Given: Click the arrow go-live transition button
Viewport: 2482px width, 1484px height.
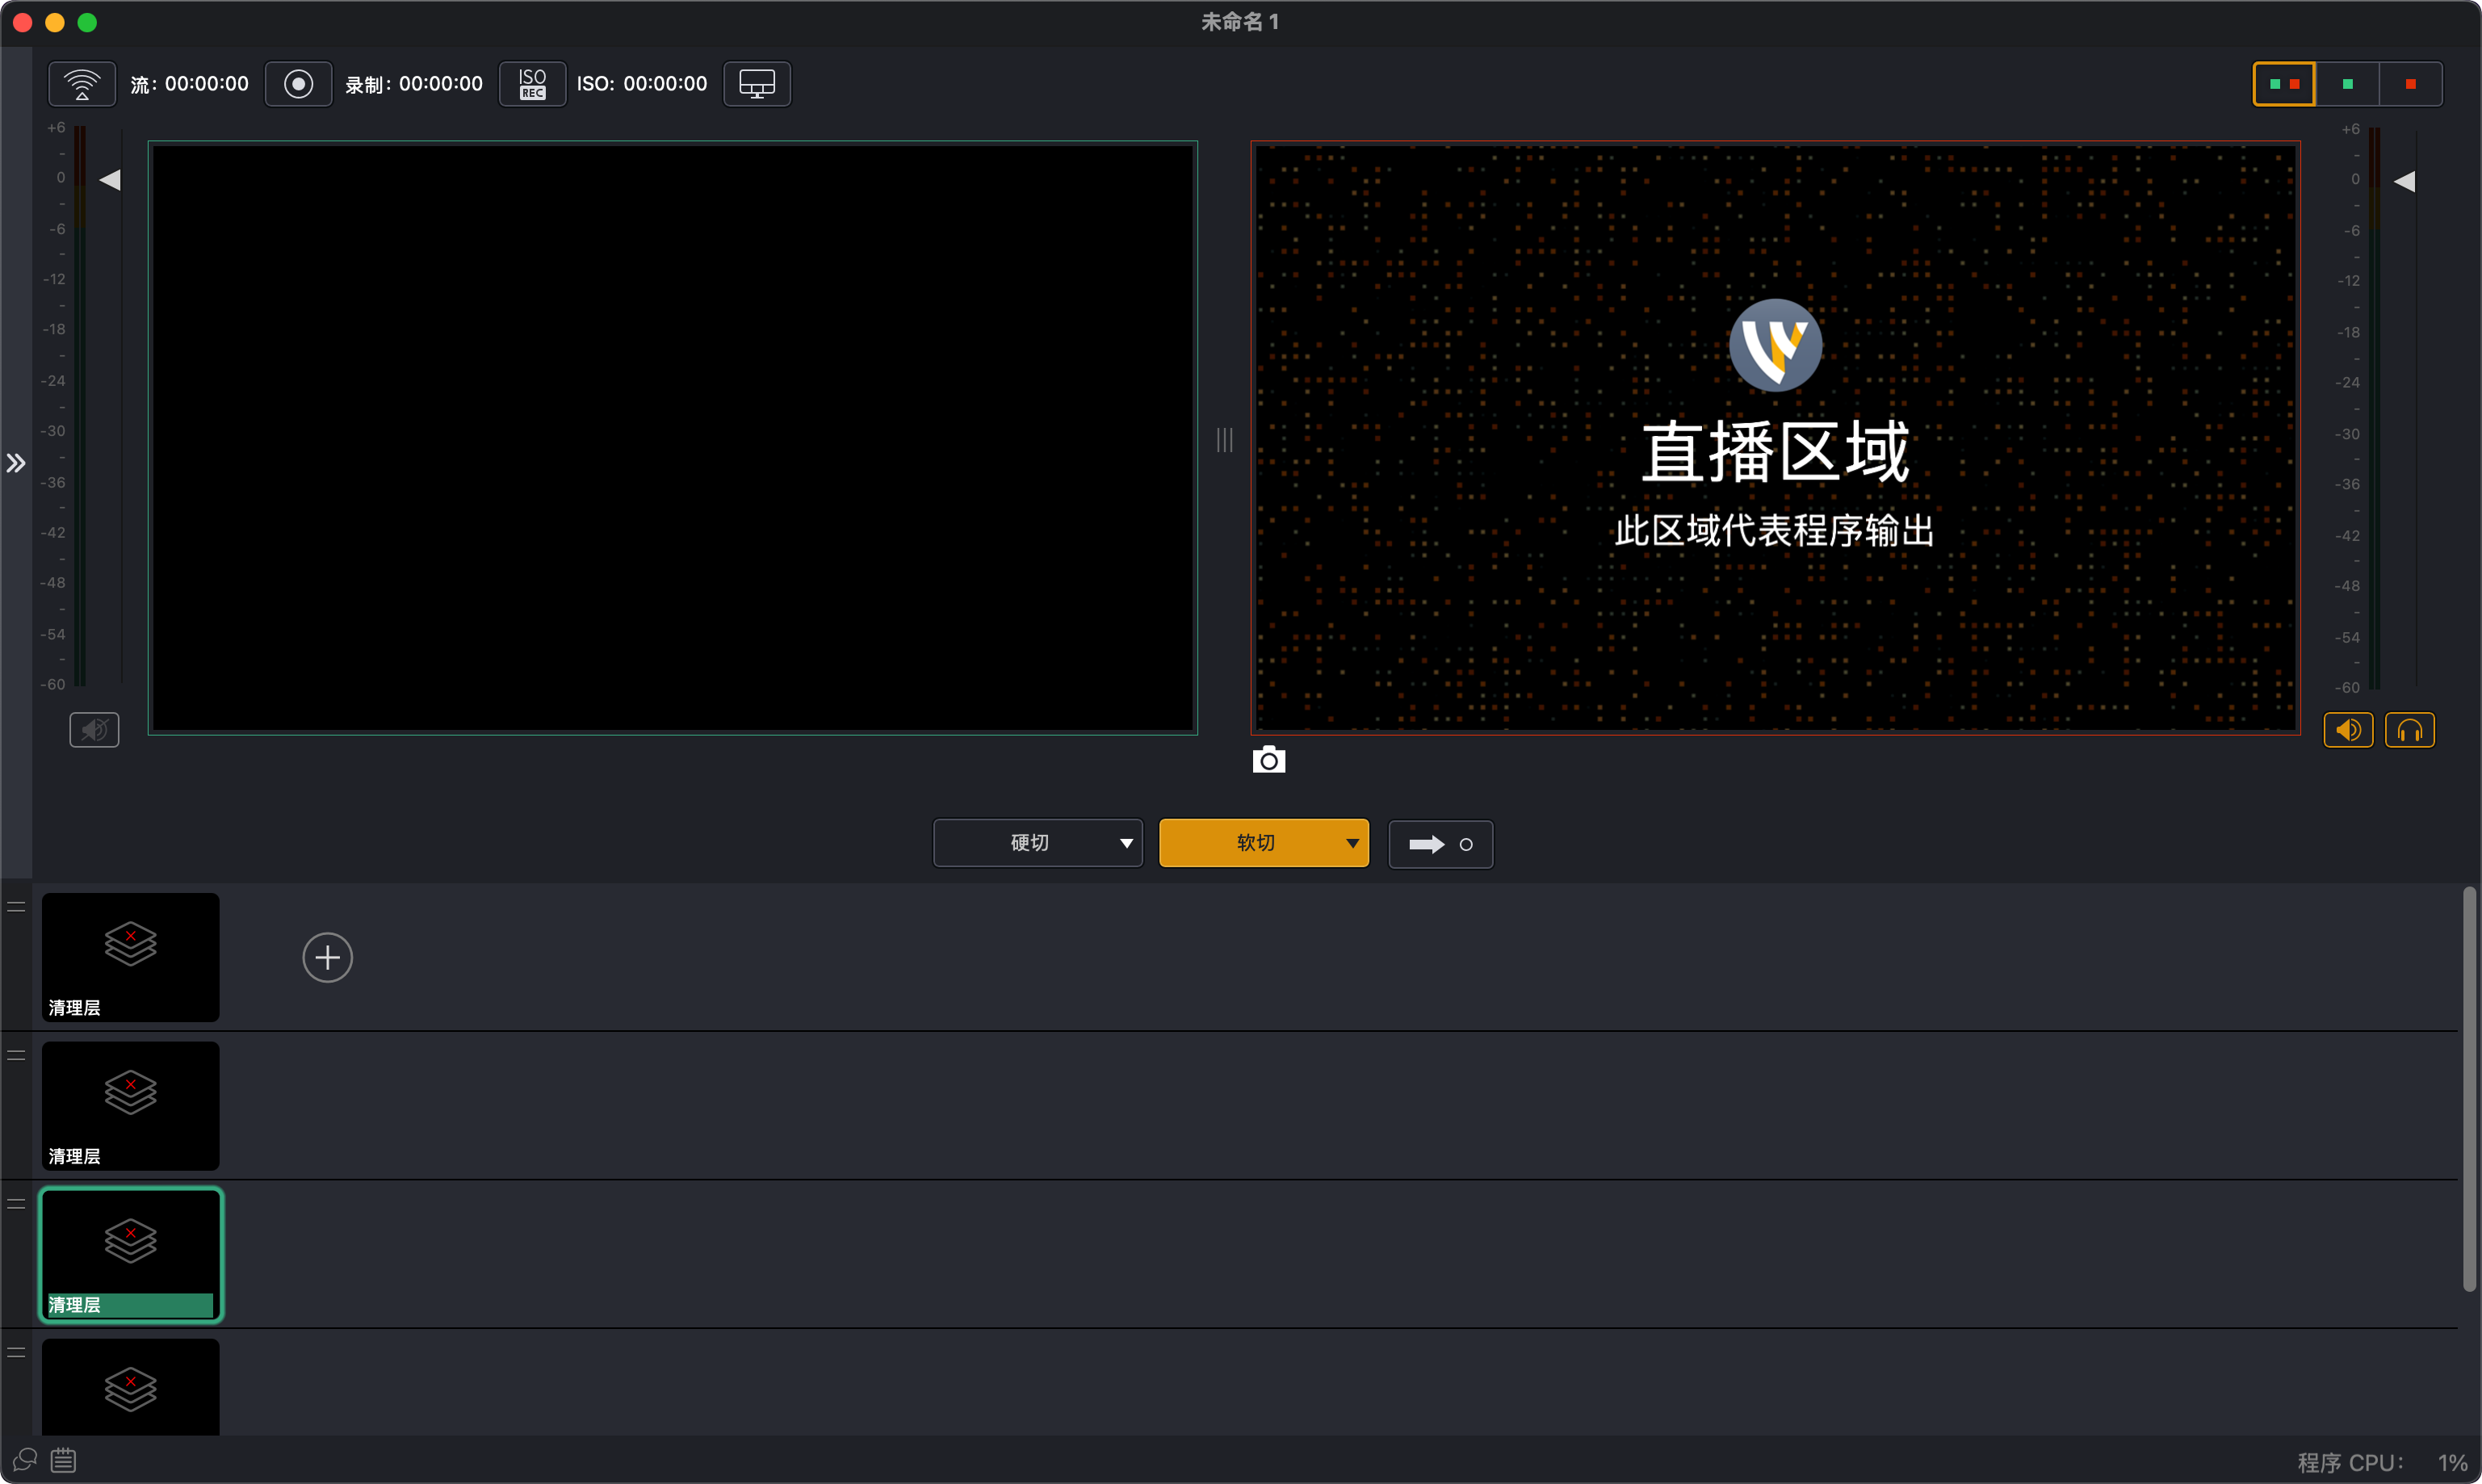Looking at the screenshot, I should [x=1440, y=844].
